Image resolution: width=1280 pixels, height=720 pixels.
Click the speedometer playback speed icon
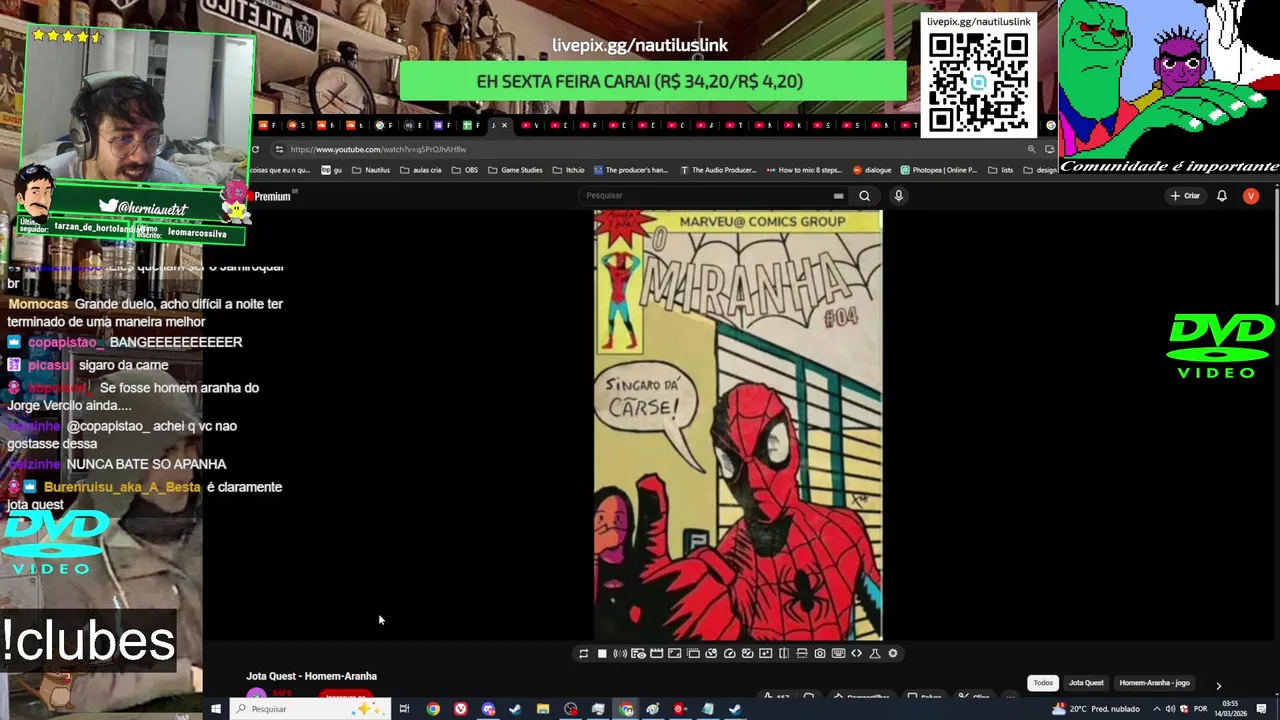(x=729, y=653)
